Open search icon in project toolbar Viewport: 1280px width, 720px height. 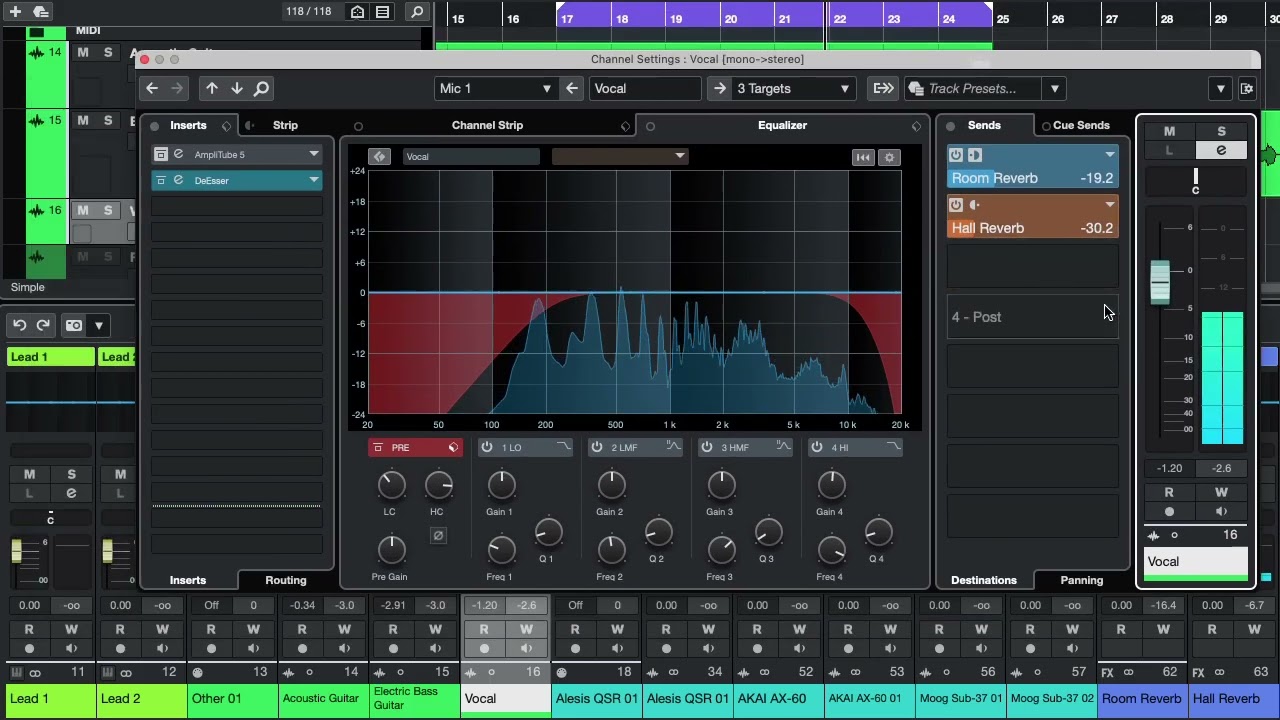[x=418, y=12]
